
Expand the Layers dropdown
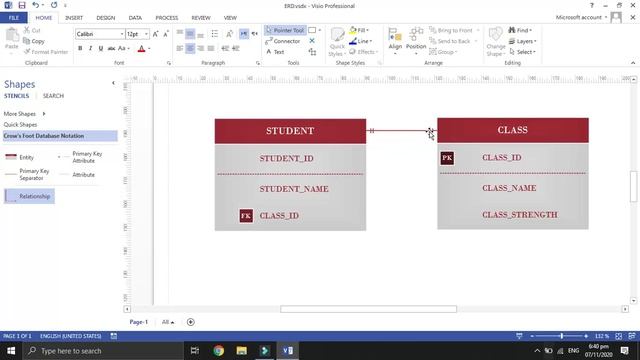(x=522, y=41)
